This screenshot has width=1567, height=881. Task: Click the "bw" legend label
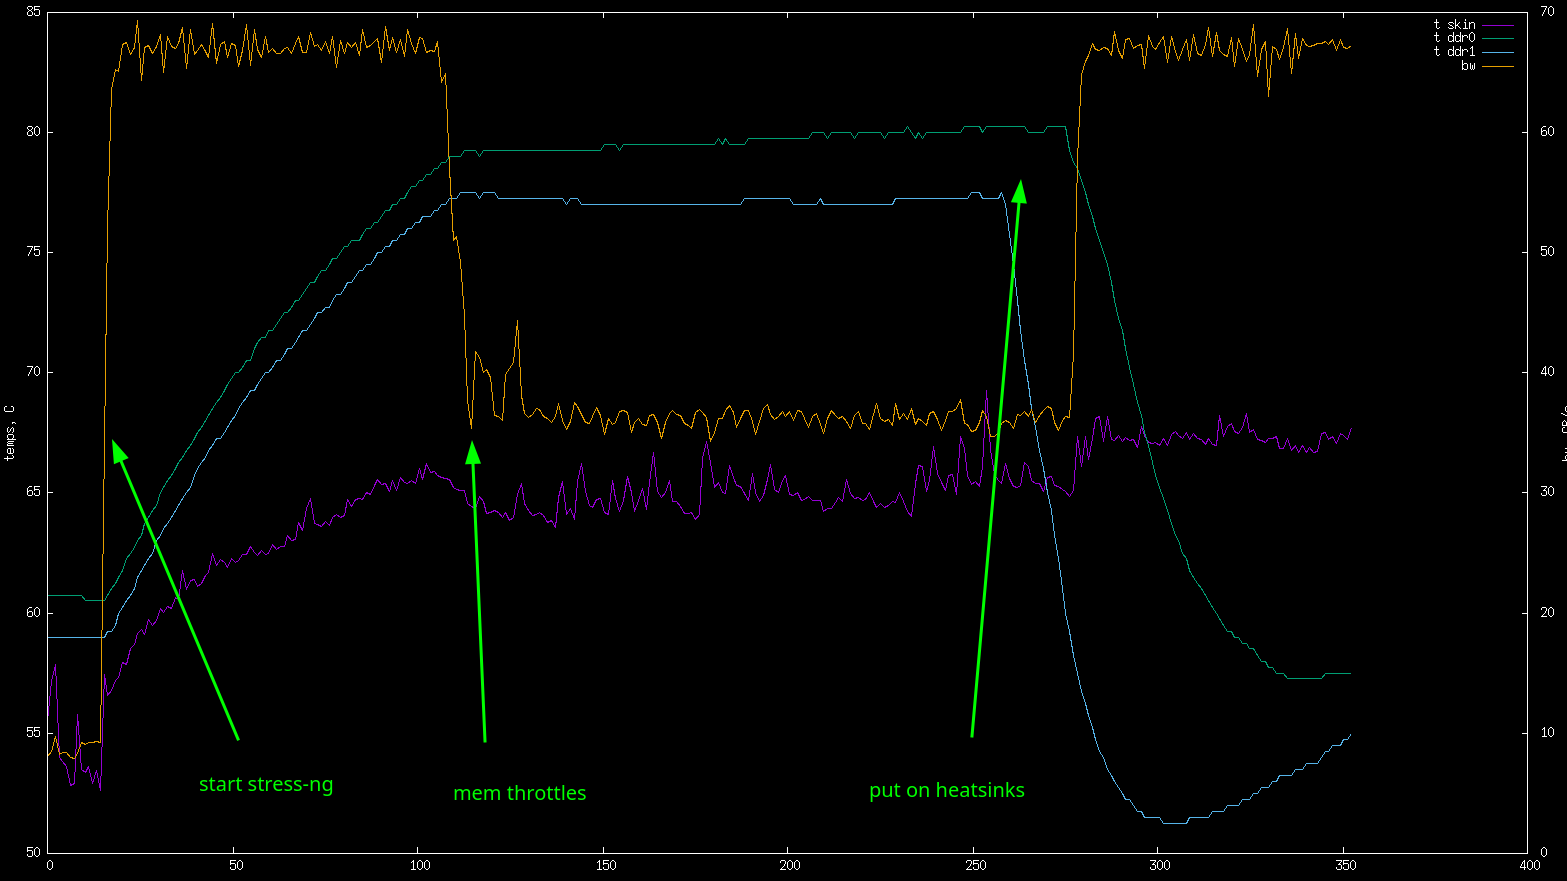[1468, 66]
